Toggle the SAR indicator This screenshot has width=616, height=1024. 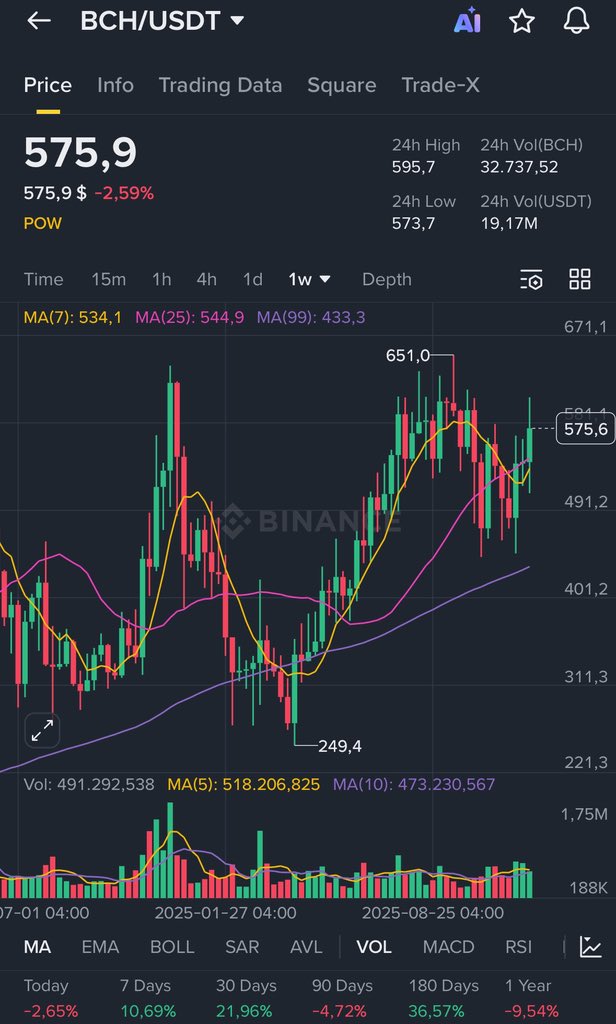click(x=242, y=947)
